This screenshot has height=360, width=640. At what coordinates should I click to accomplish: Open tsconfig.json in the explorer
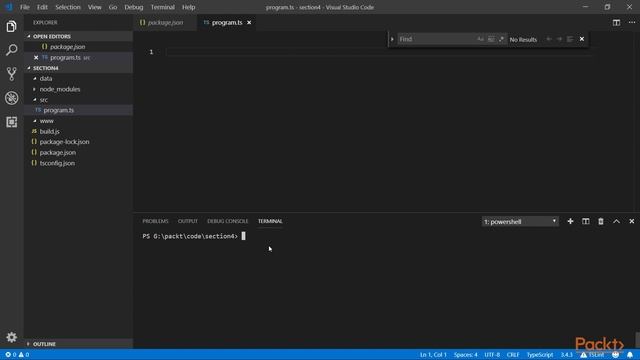click(x=78, y=163)
